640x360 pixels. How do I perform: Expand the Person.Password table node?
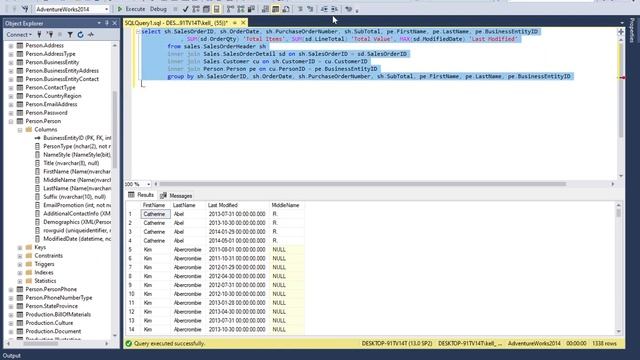(11, 113)
